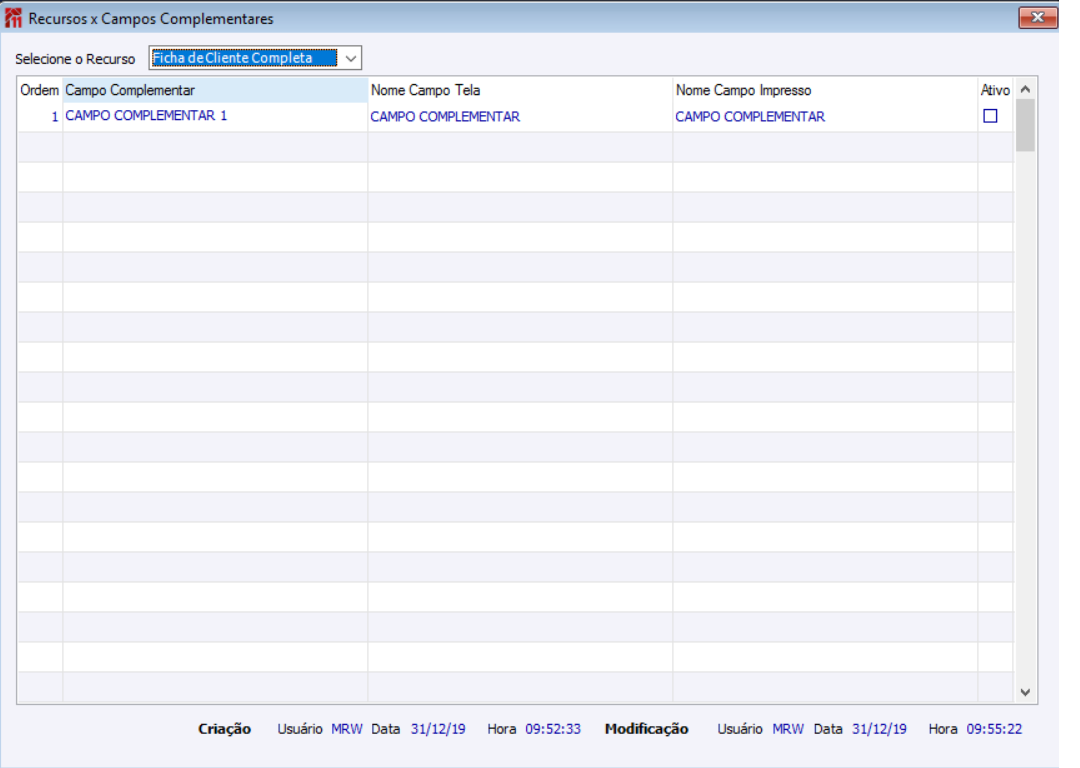Screen dimensions: 1080x768
Task: Click the scrollbar up arrow
Action: click(1025, 89)
